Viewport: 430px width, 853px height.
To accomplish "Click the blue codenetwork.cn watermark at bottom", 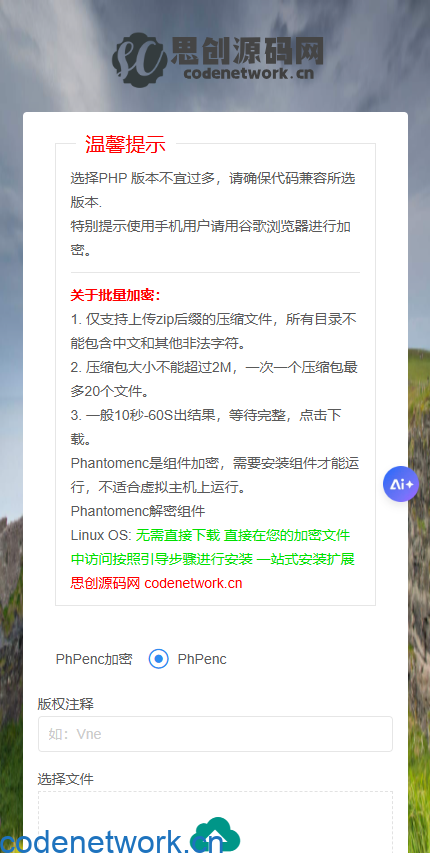I will pos(112,840).
